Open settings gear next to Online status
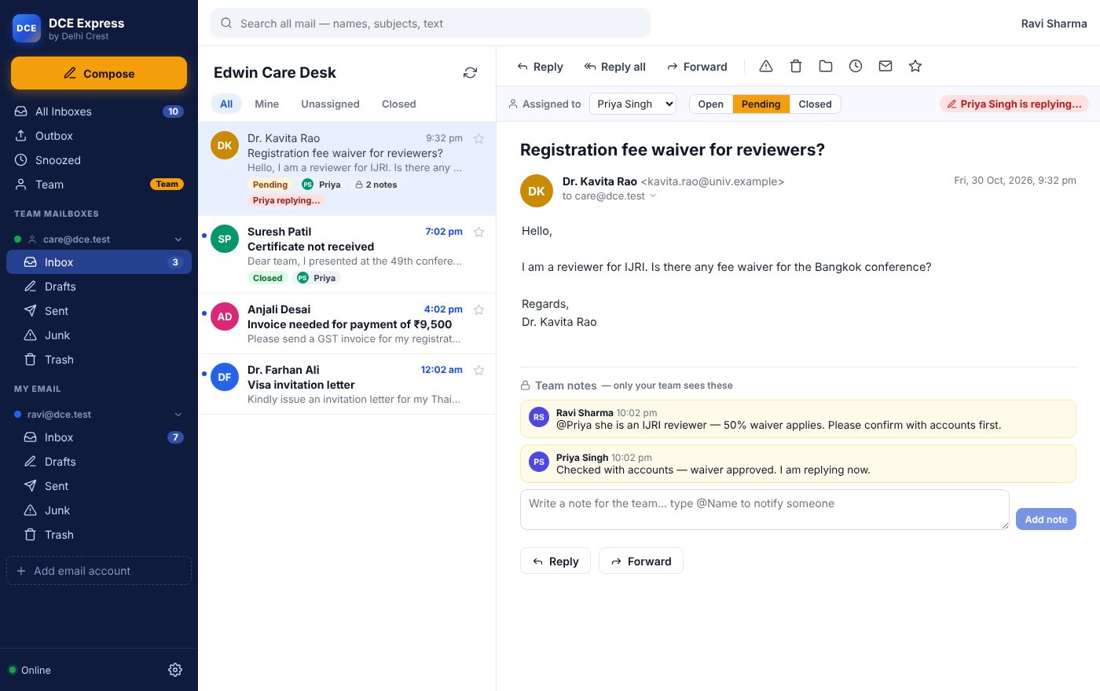1100x691 pixels. (175, 670)
